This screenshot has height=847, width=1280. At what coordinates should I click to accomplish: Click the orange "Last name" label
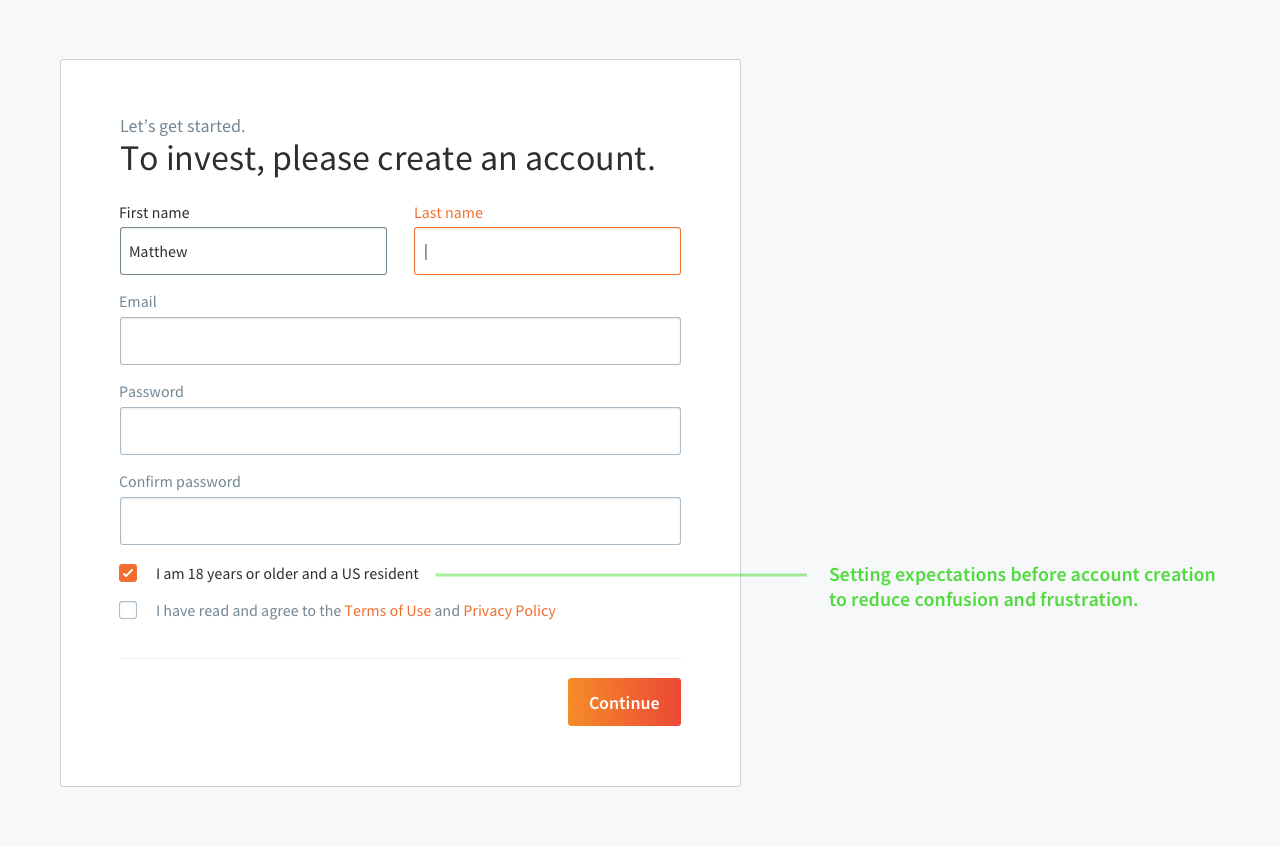click(448, 213)
